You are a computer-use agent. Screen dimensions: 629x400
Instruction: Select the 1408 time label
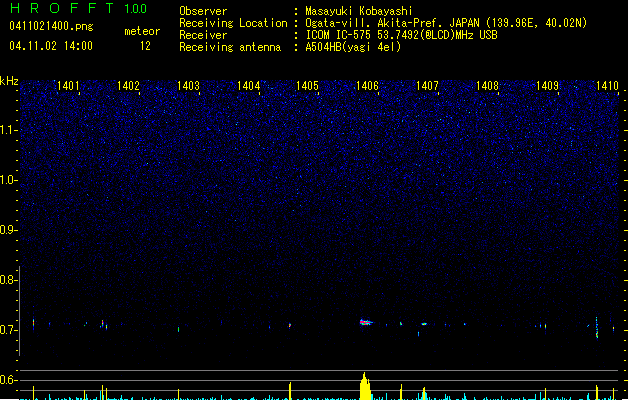coord(487,86)
